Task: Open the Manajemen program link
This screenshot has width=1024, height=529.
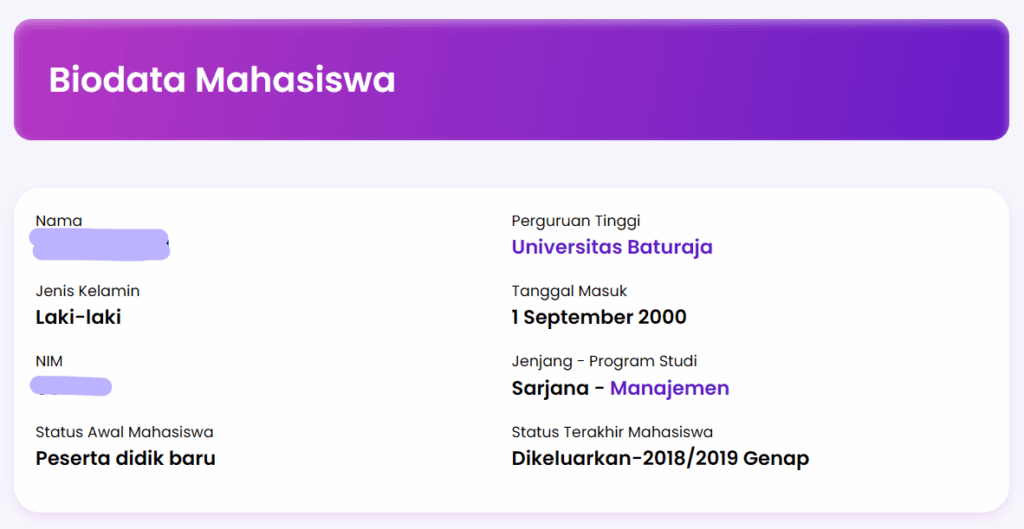Action: point(669,388)
